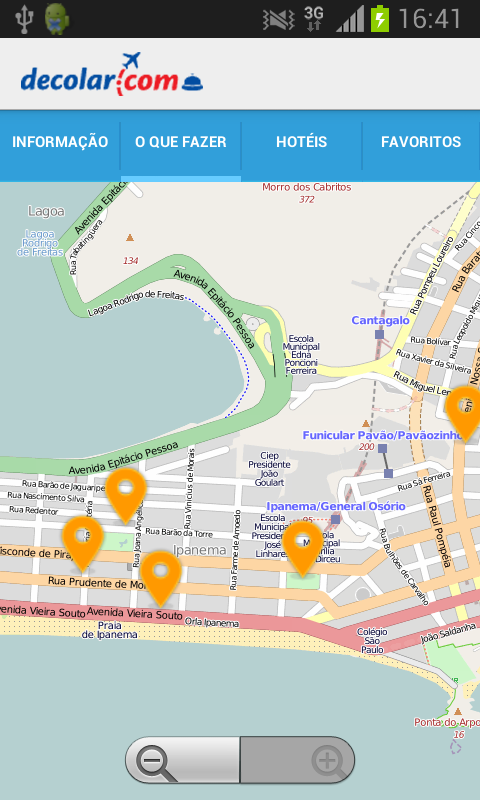This screenshot has height=800, width=480.
Task: Tap the battery charging indicator
Action: (x=380, y=19)
